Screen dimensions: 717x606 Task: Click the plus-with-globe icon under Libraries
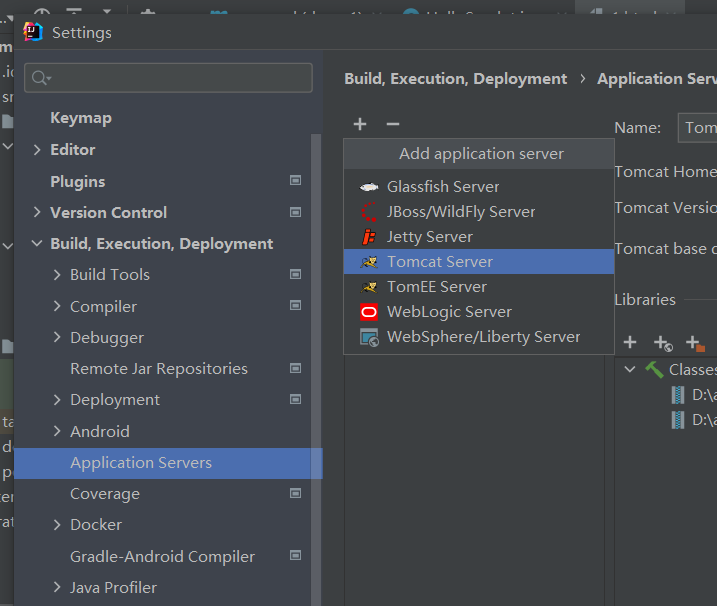point(662,343)
